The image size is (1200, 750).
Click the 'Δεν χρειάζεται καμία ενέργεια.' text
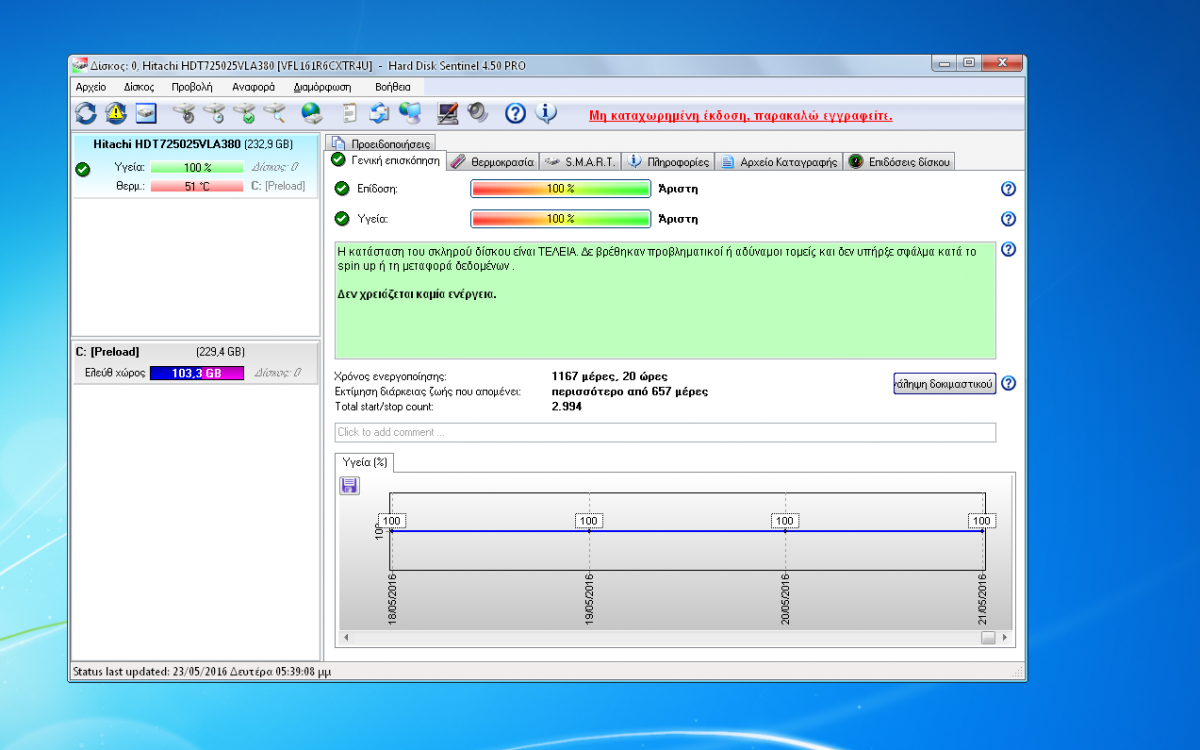click(x=418, y=295)
